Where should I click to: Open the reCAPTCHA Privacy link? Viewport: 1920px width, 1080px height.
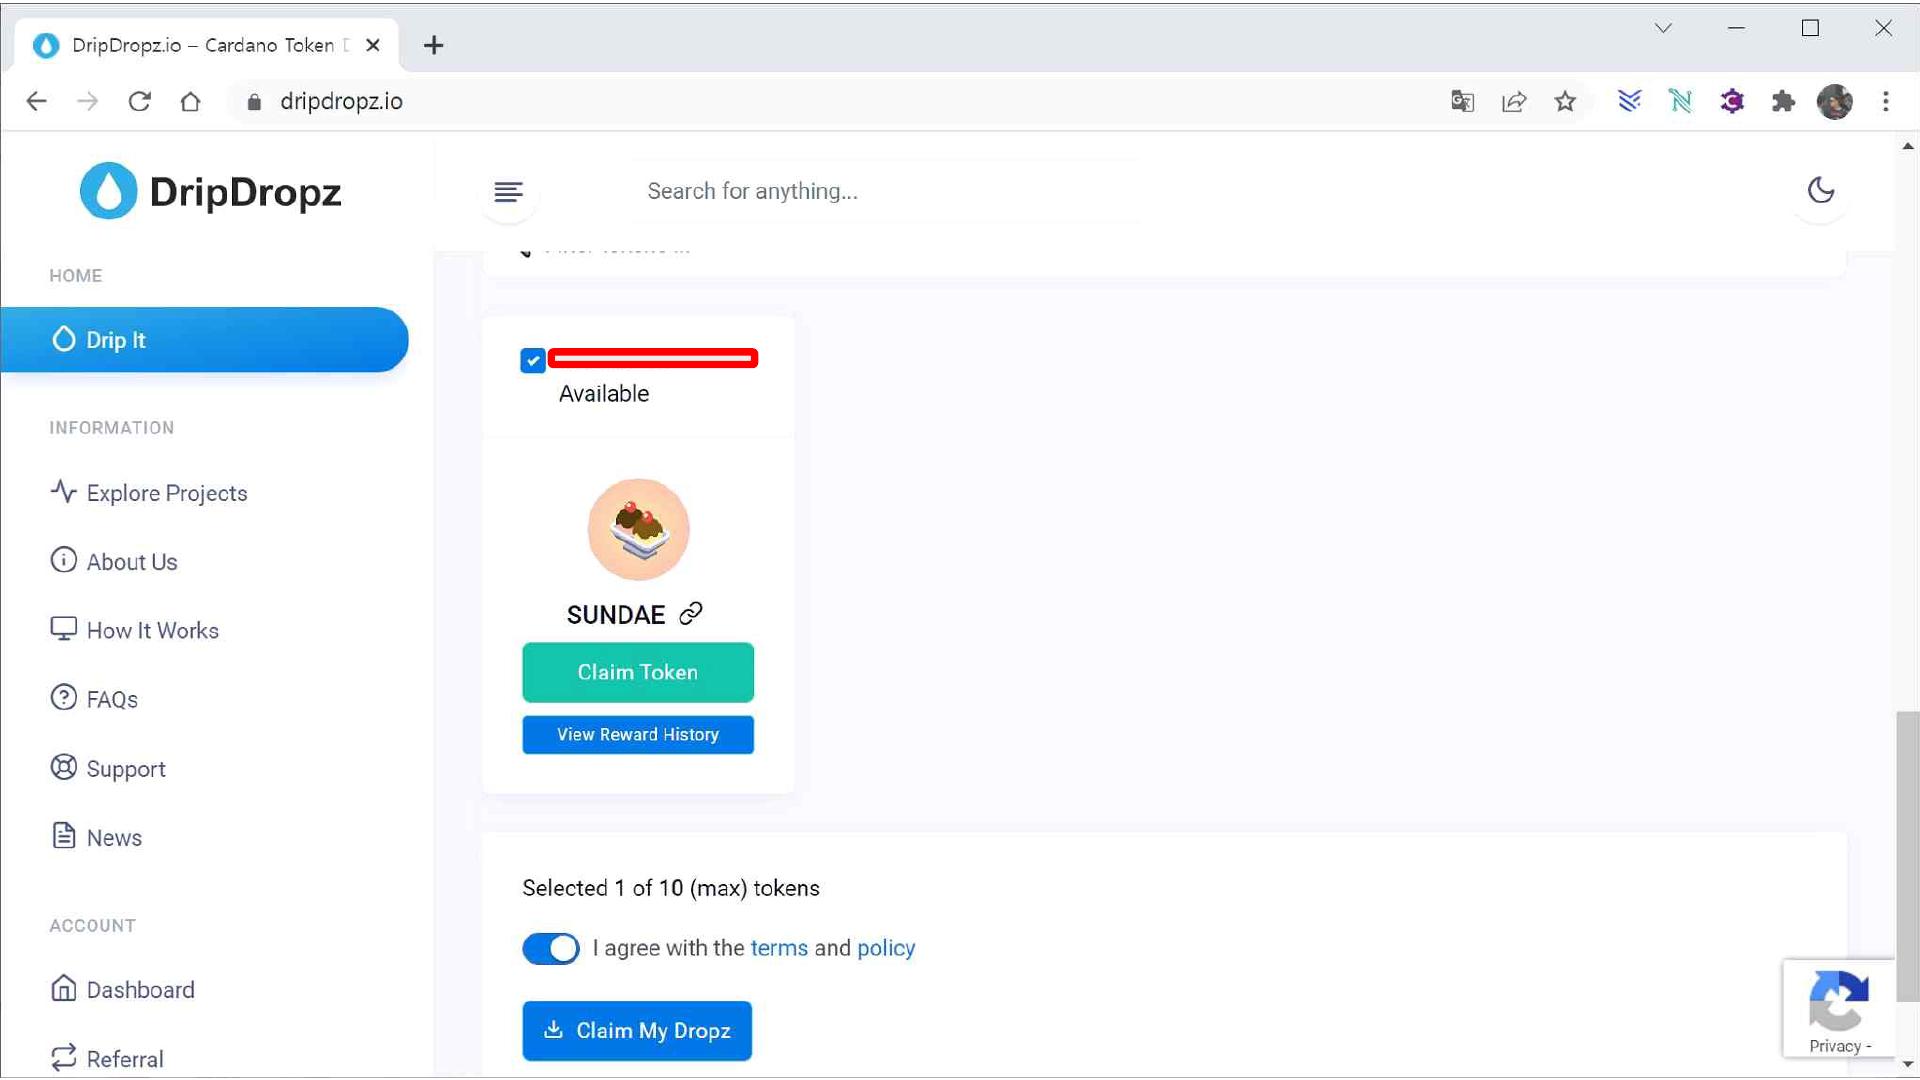click(1835, 1046)
